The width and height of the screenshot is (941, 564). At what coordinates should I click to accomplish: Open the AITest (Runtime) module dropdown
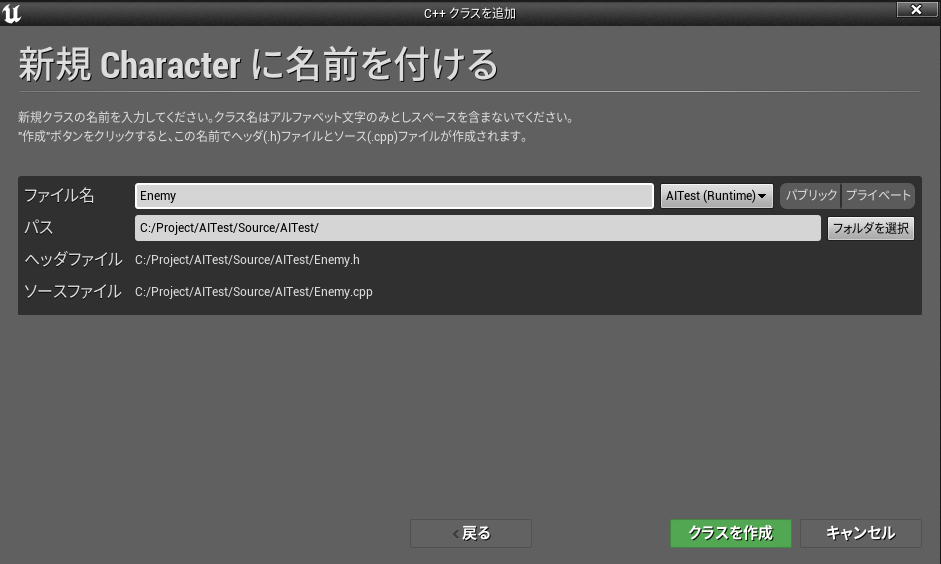(717, 196)
